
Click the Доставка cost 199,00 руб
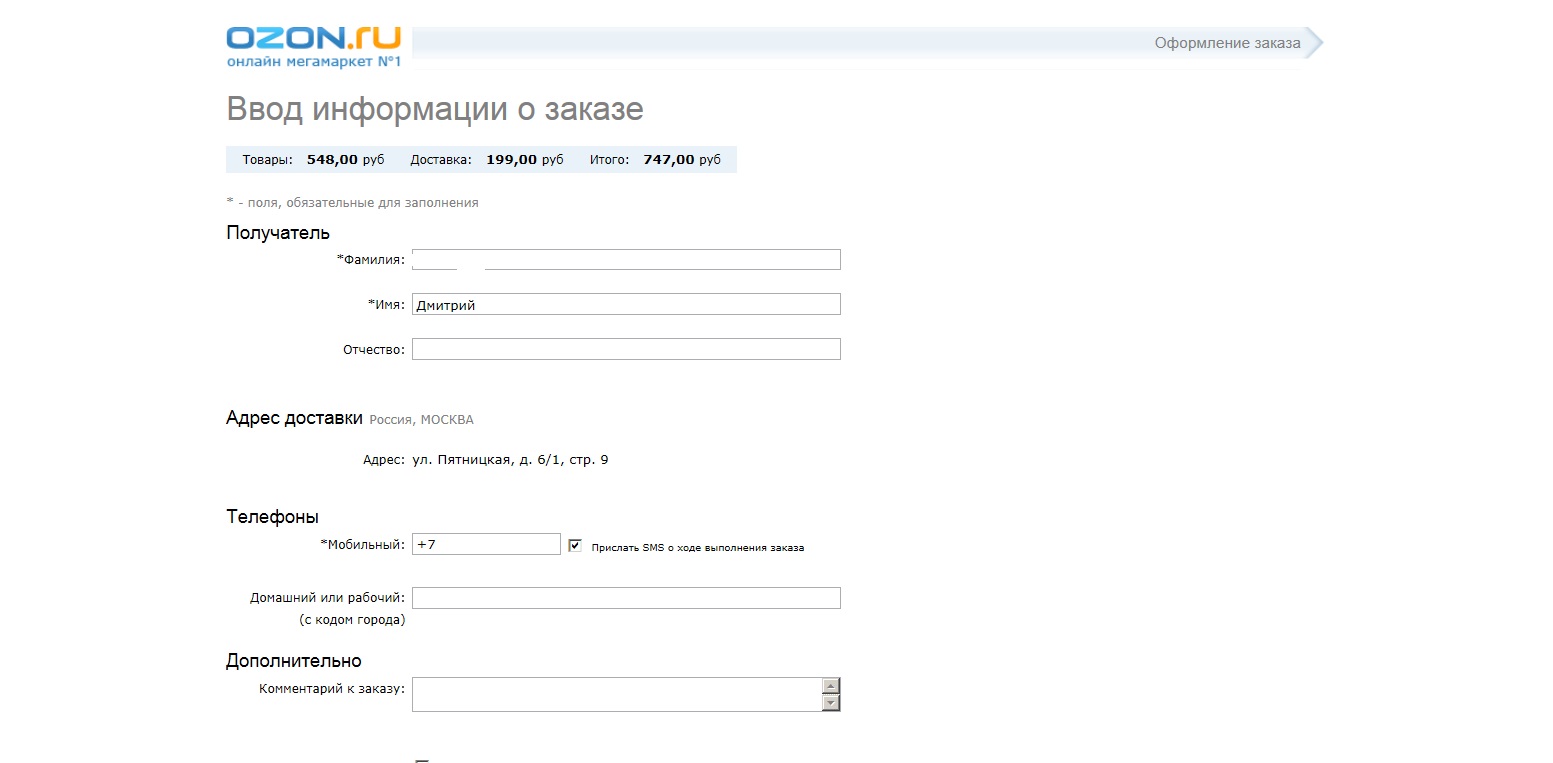pos(524,160)
